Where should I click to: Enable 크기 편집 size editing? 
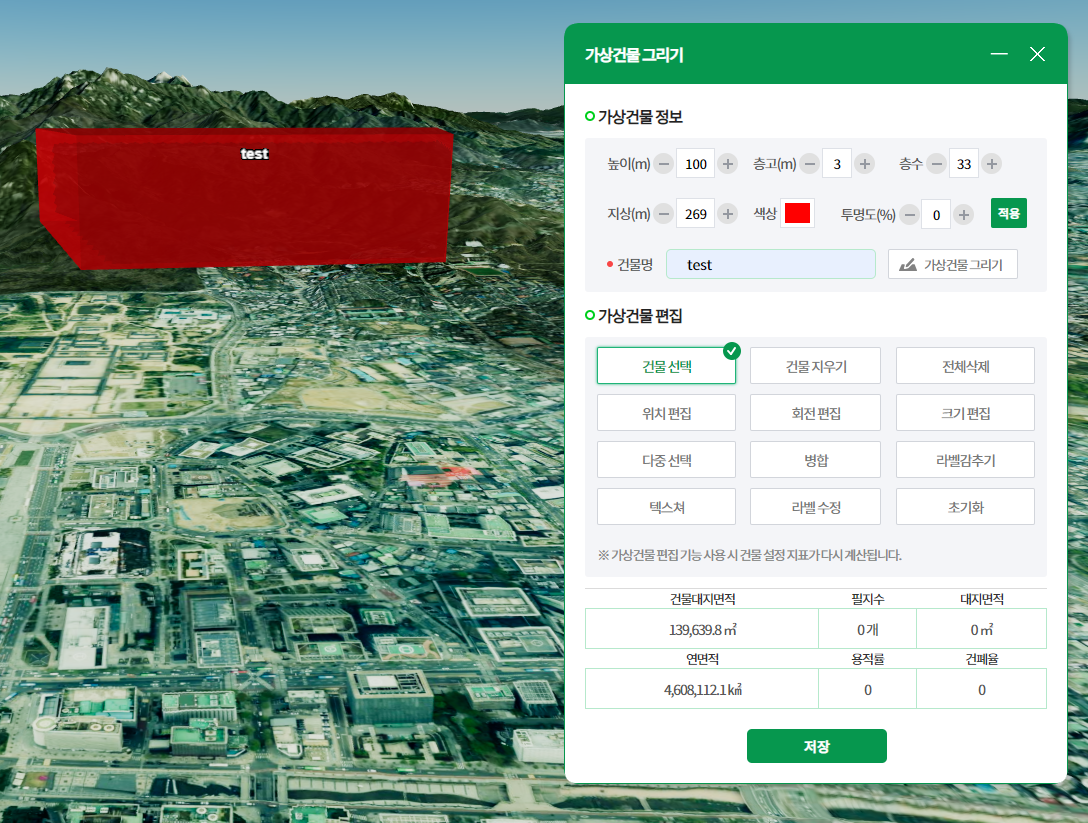(965, 413)
